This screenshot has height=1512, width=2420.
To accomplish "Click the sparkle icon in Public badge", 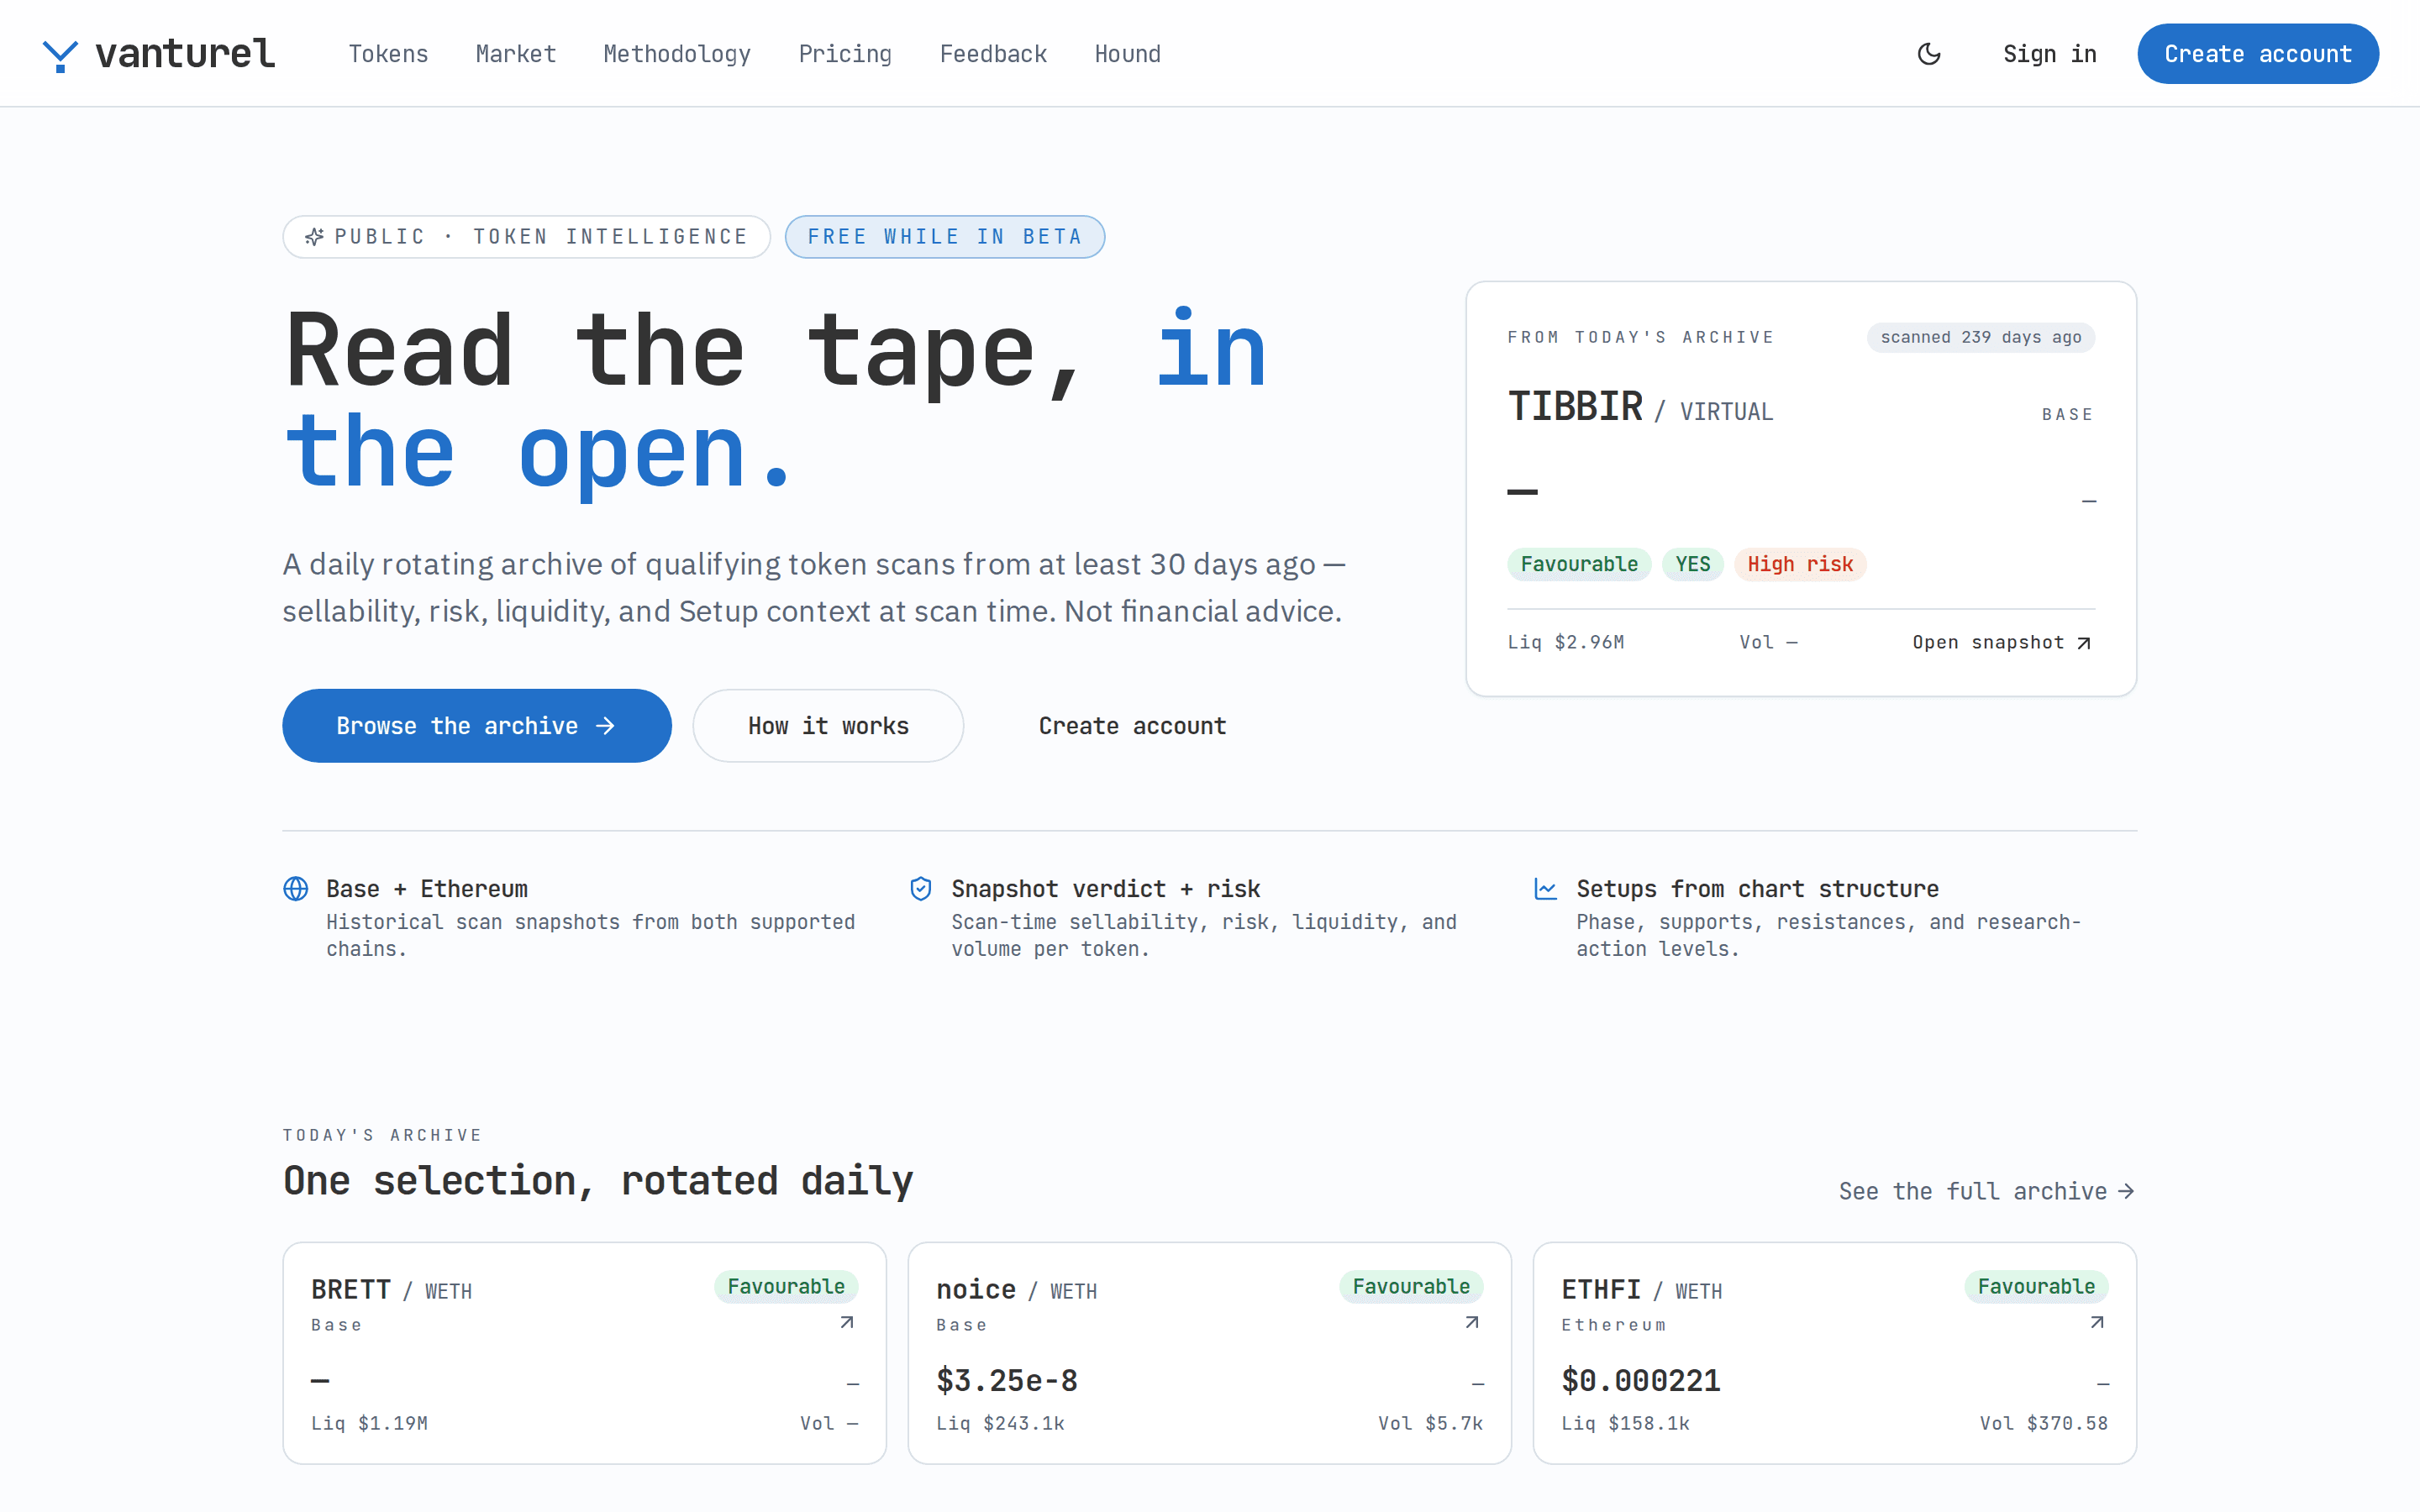I will tap(314, 237).
